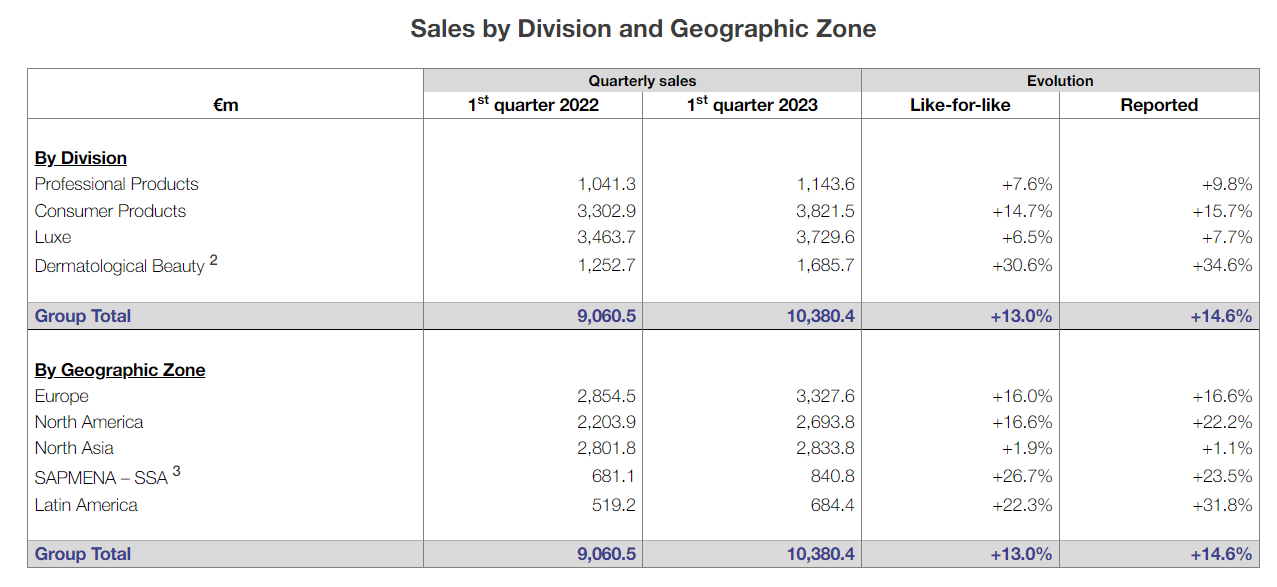
Task: Click footnote 3 superscript beside SAPMENA – SSA
Action: pyautogui.click(x=177, y=471)
